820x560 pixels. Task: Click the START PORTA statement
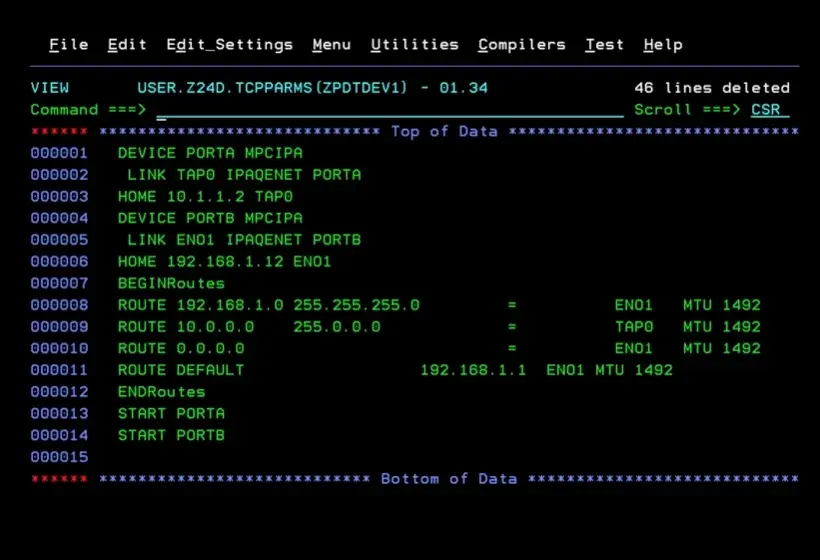click(x=171, y=414)
